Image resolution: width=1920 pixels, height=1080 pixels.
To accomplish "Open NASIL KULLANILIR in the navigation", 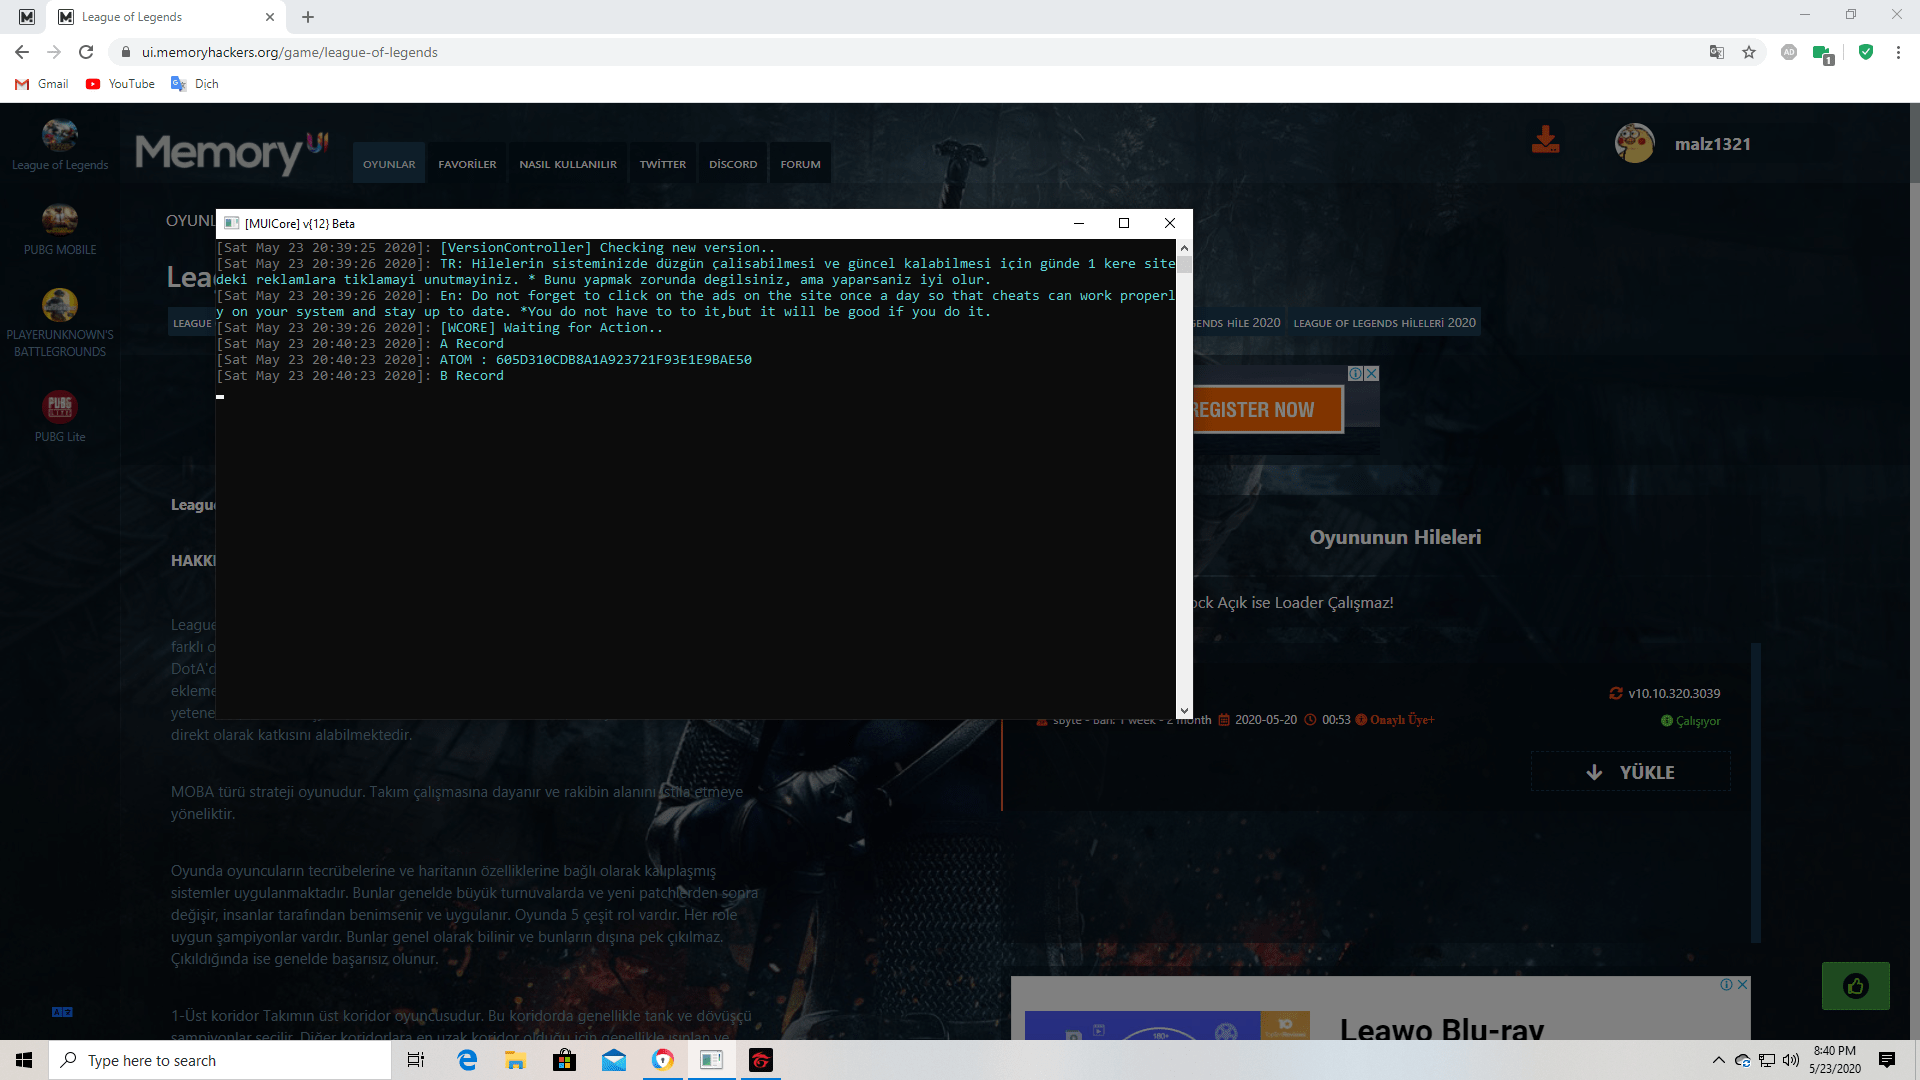I will pos(568,164).
